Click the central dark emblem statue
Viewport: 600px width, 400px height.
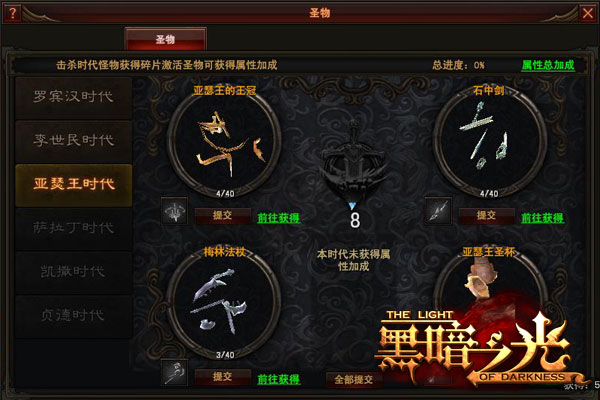(x=354, y=159)
